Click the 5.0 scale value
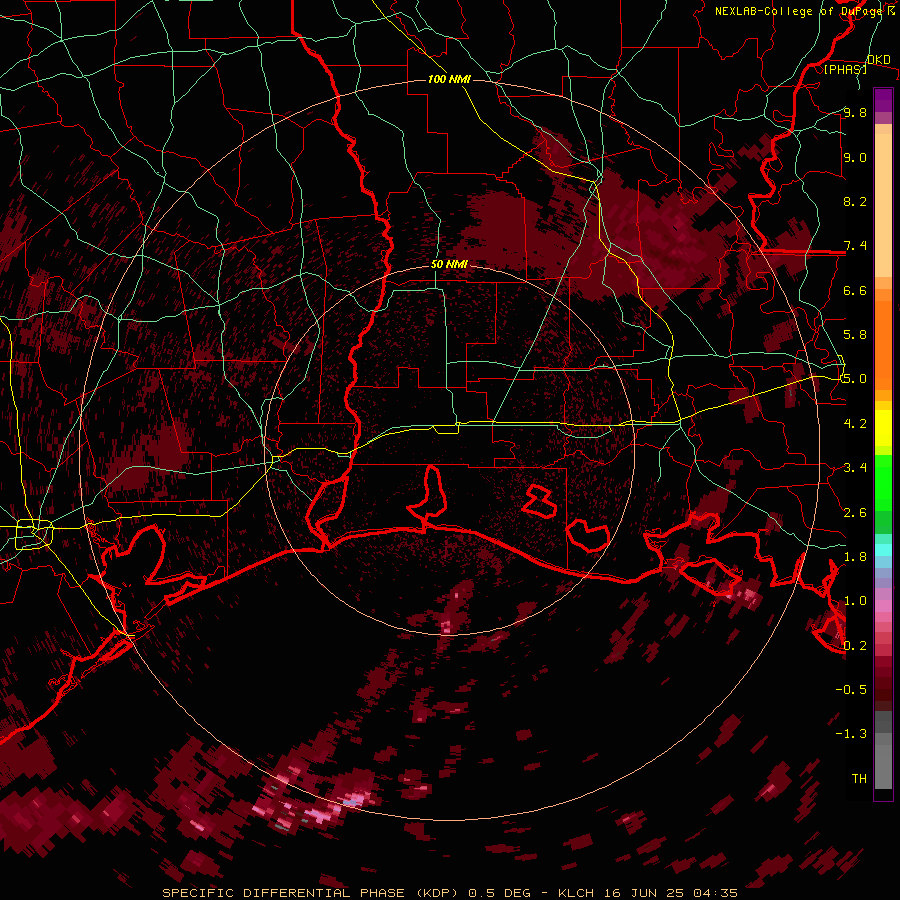900x900 pixels. click(x=855, y=379)
